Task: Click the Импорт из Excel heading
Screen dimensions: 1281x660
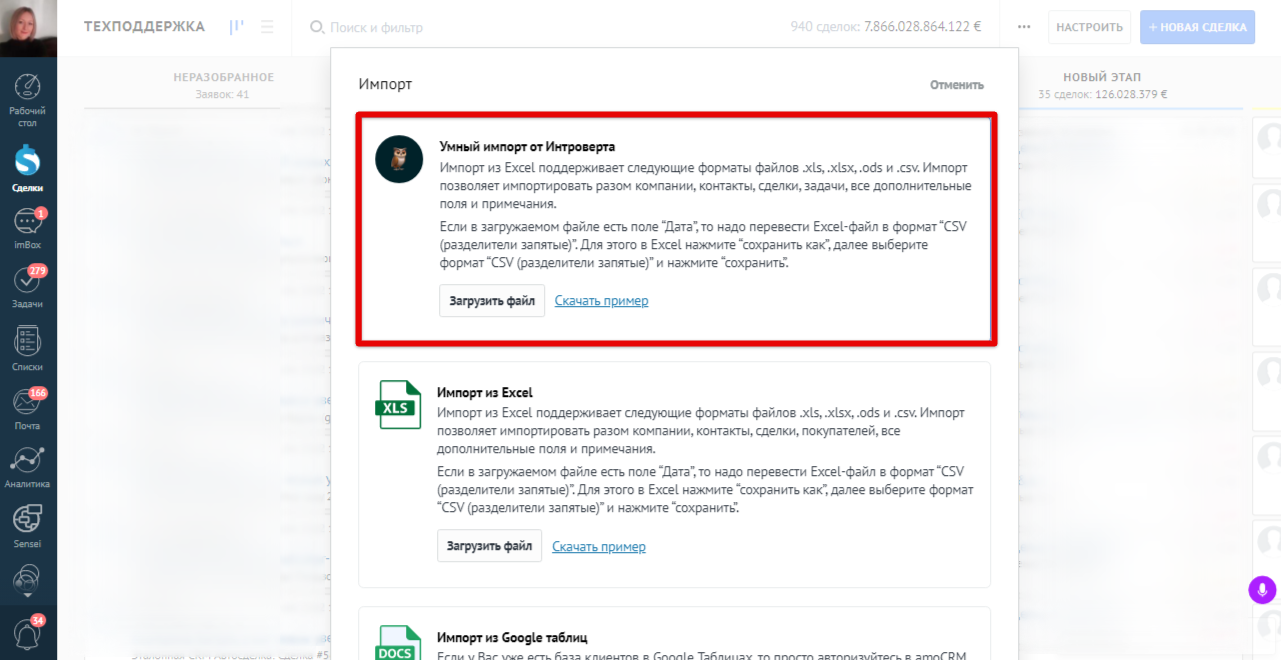Action: [485, 392]
